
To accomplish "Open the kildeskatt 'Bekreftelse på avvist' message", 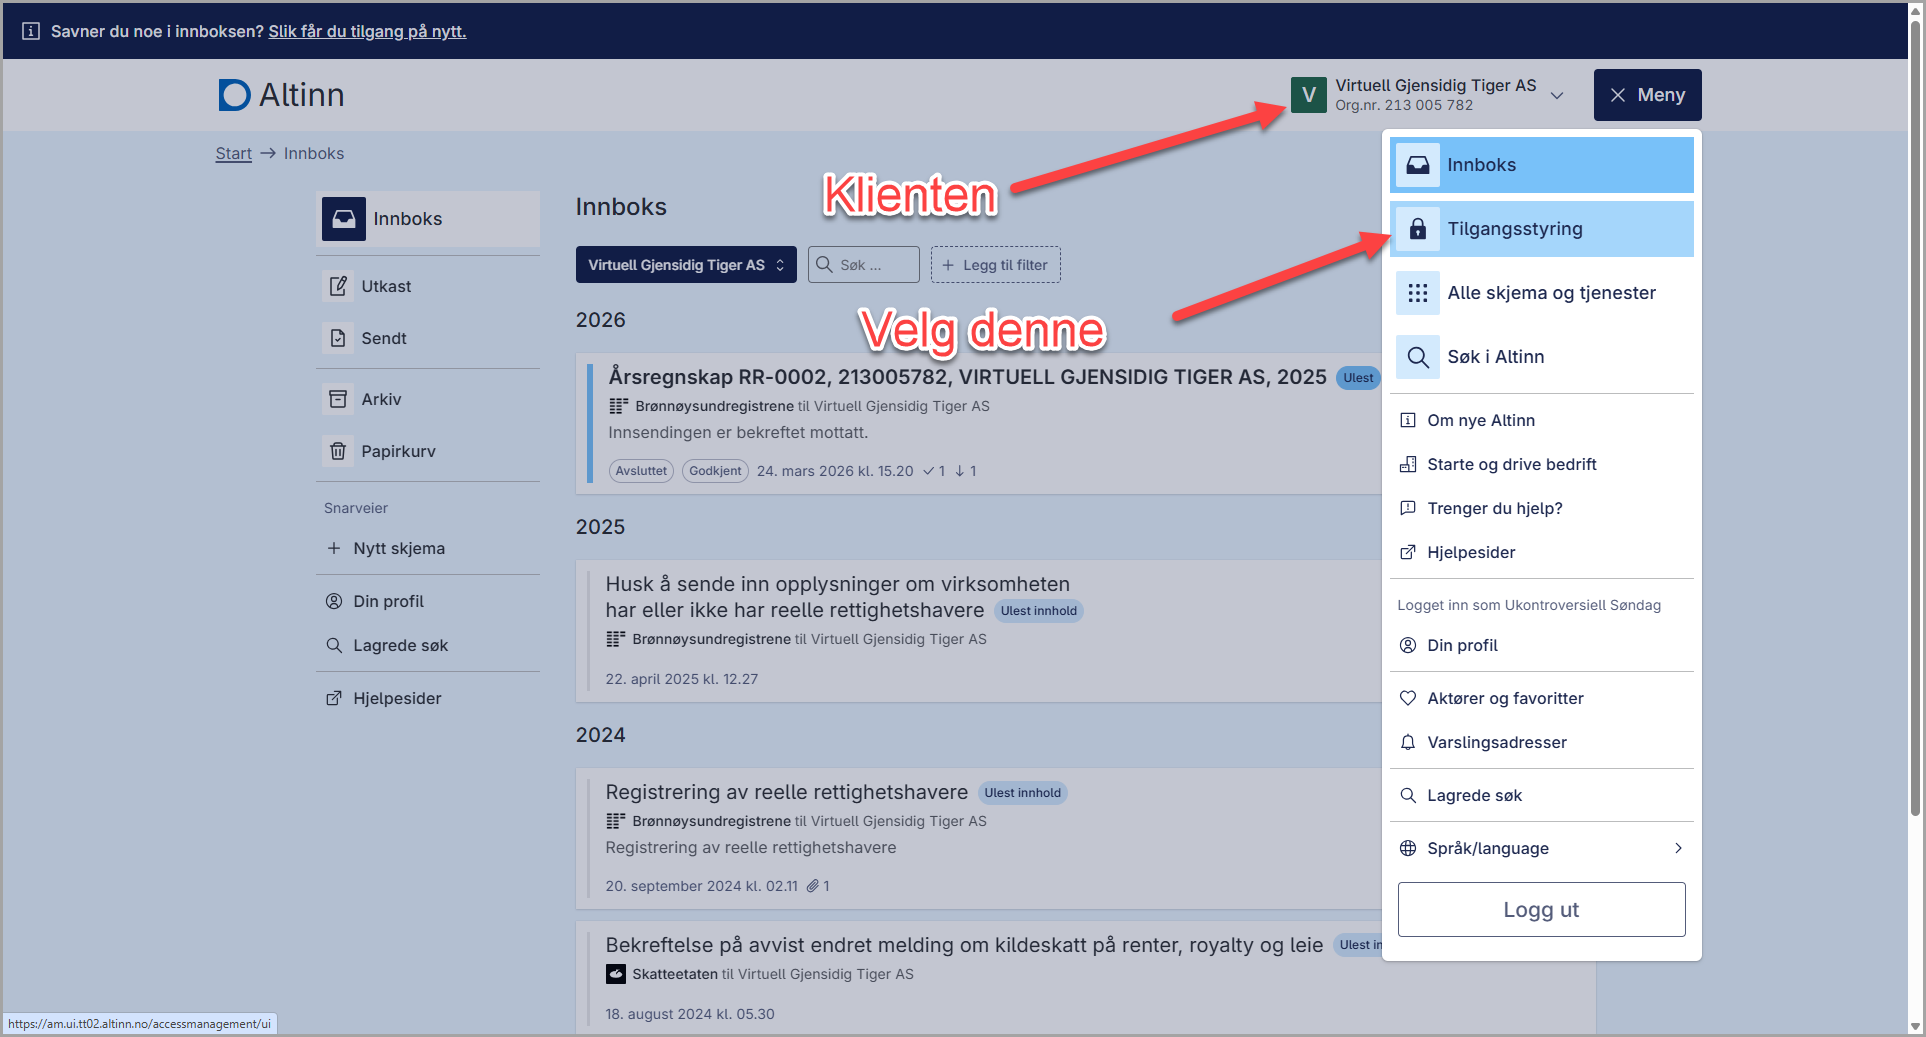I will click(964, 945).
